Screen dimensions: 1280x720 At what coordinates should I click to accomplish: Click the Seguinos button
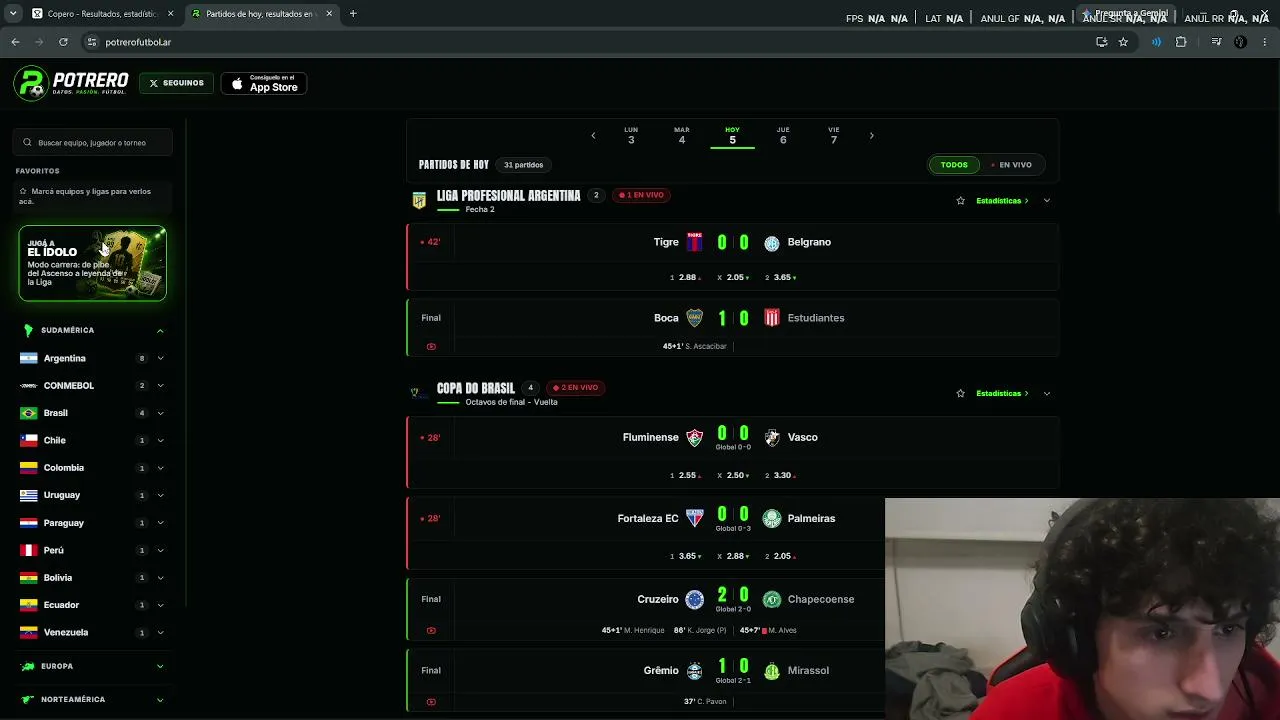coord(176,83)
